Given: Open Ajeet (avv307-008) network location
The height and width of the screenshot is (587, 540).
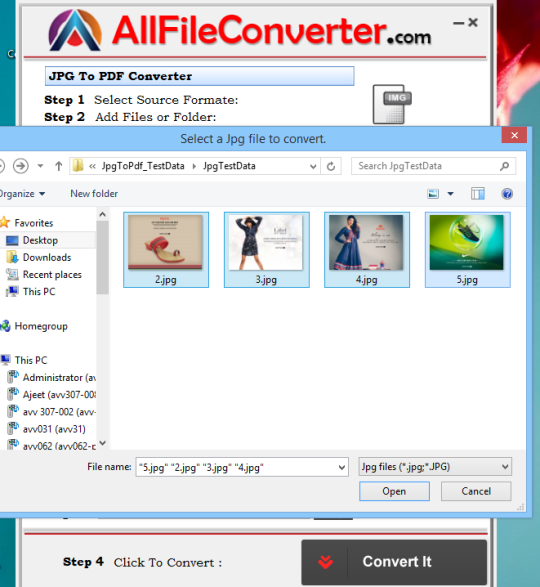Looking at the screenshot, I should click(x=59, y=395).
